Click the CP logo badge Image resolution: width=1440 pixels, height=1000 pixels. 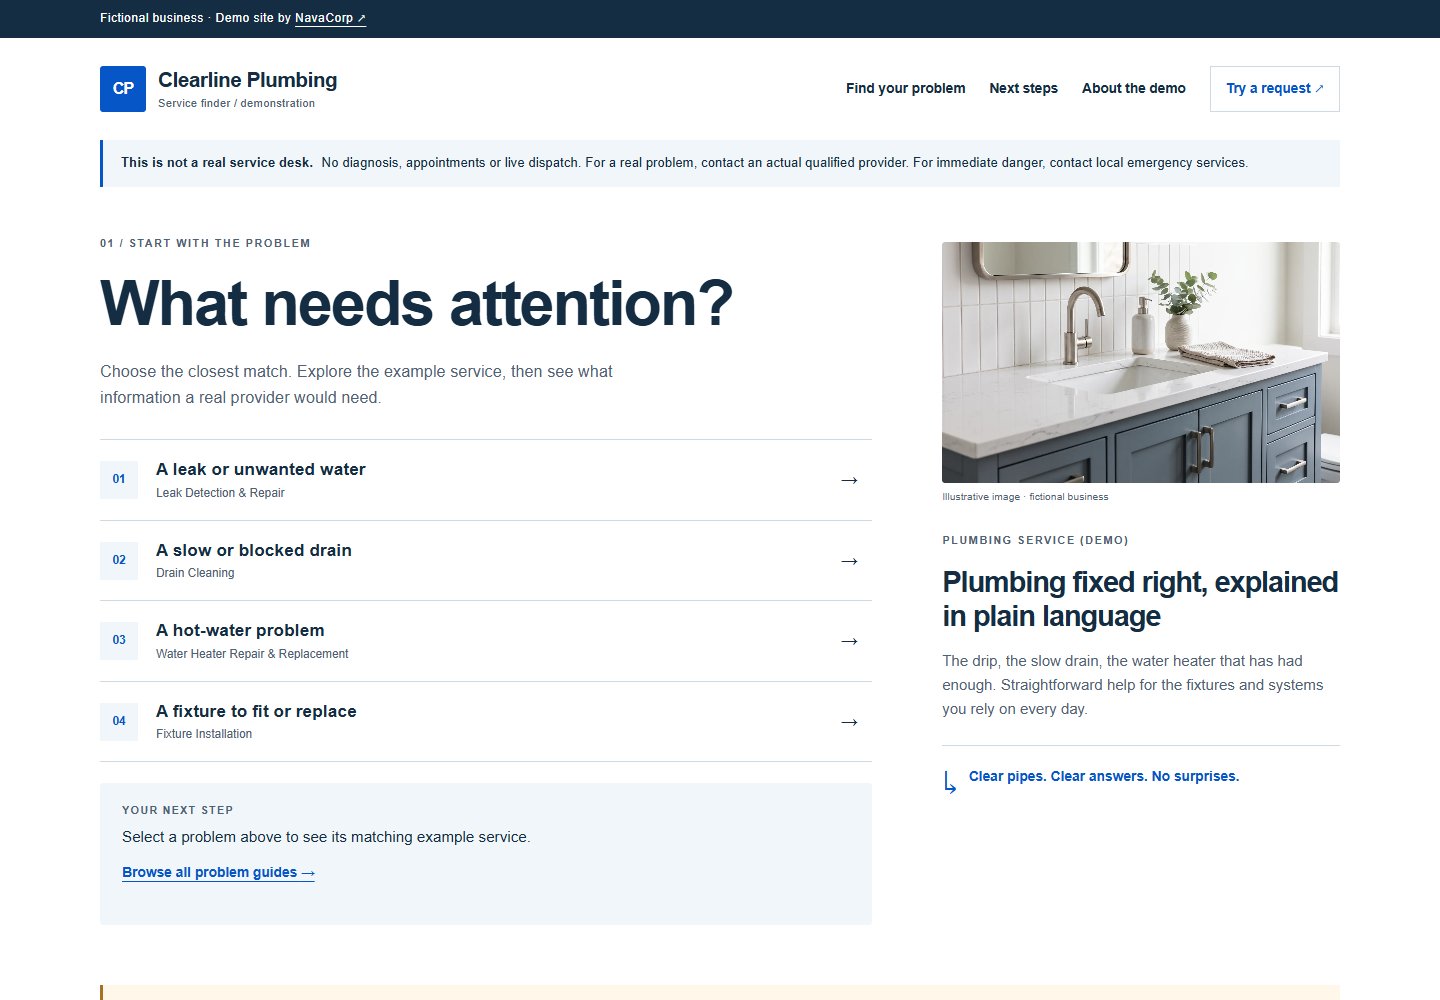pos(123,89)
